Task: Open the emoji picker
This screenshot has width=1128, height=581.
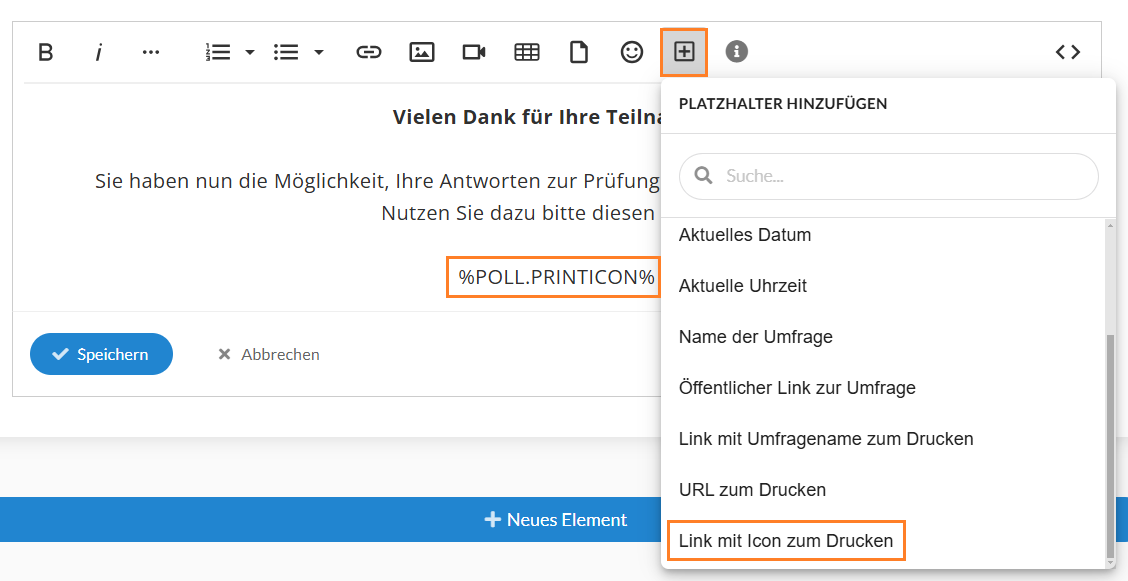Action: tap(632, 52)
